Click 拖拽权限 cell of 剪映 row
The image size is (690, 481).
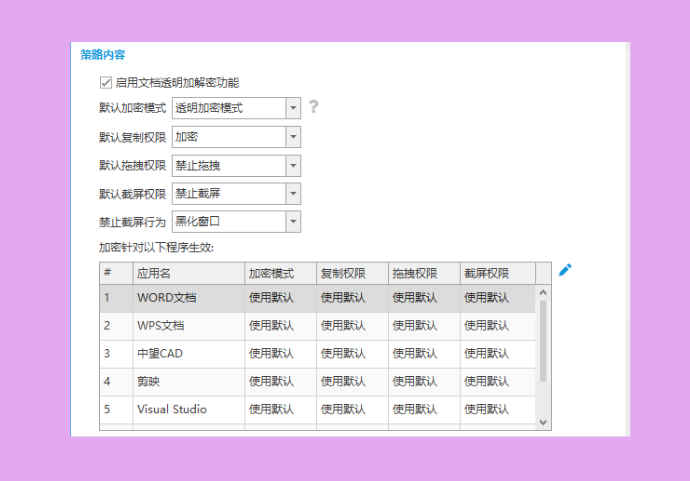(x=424, y=382)
